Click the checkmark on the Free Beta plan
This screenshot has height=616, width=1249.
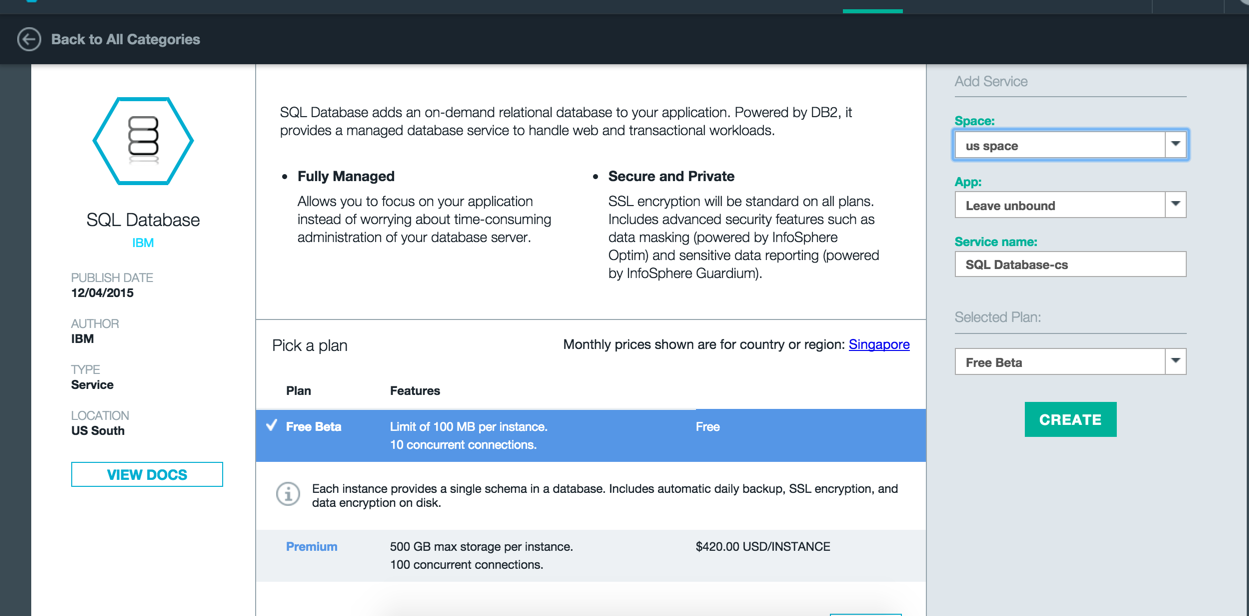pos(271,425)
